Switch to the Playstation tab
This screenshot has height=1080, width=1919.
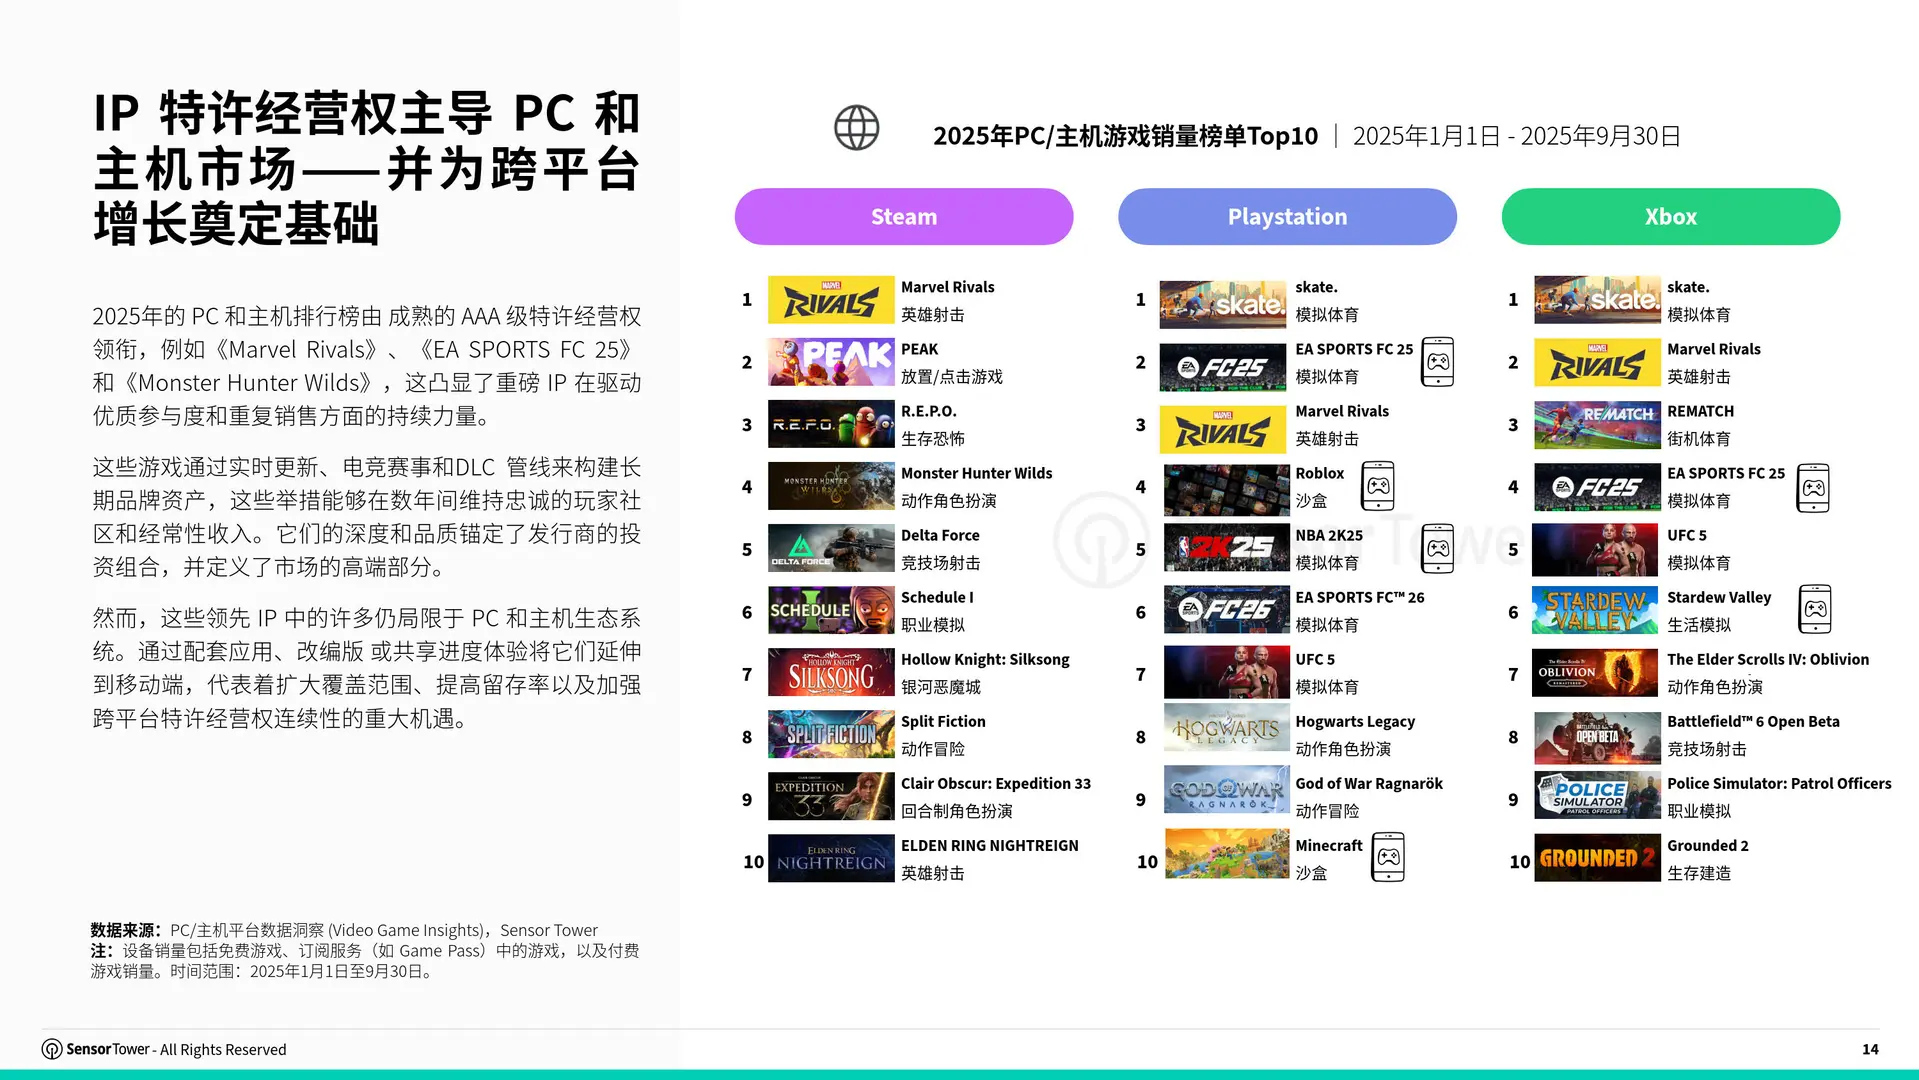click(x=1287, y=216)
